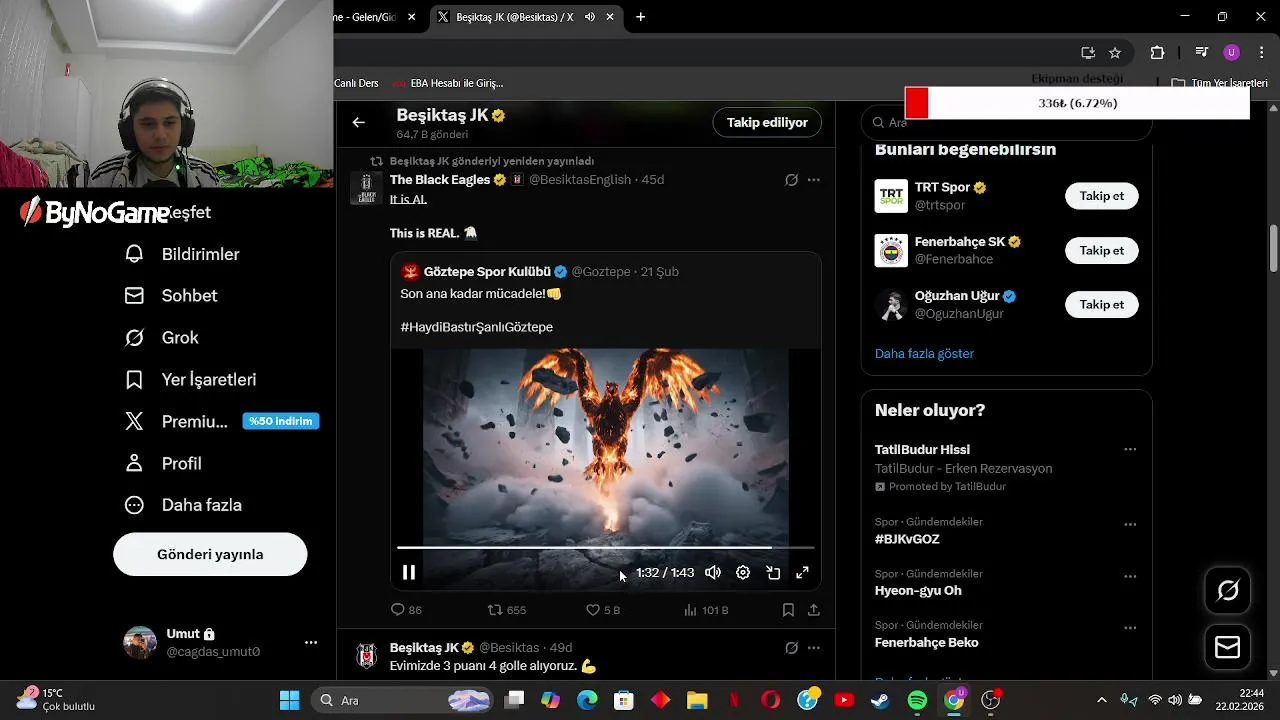Open a new browser tab

pyautogui.click(x=640, y=17)
